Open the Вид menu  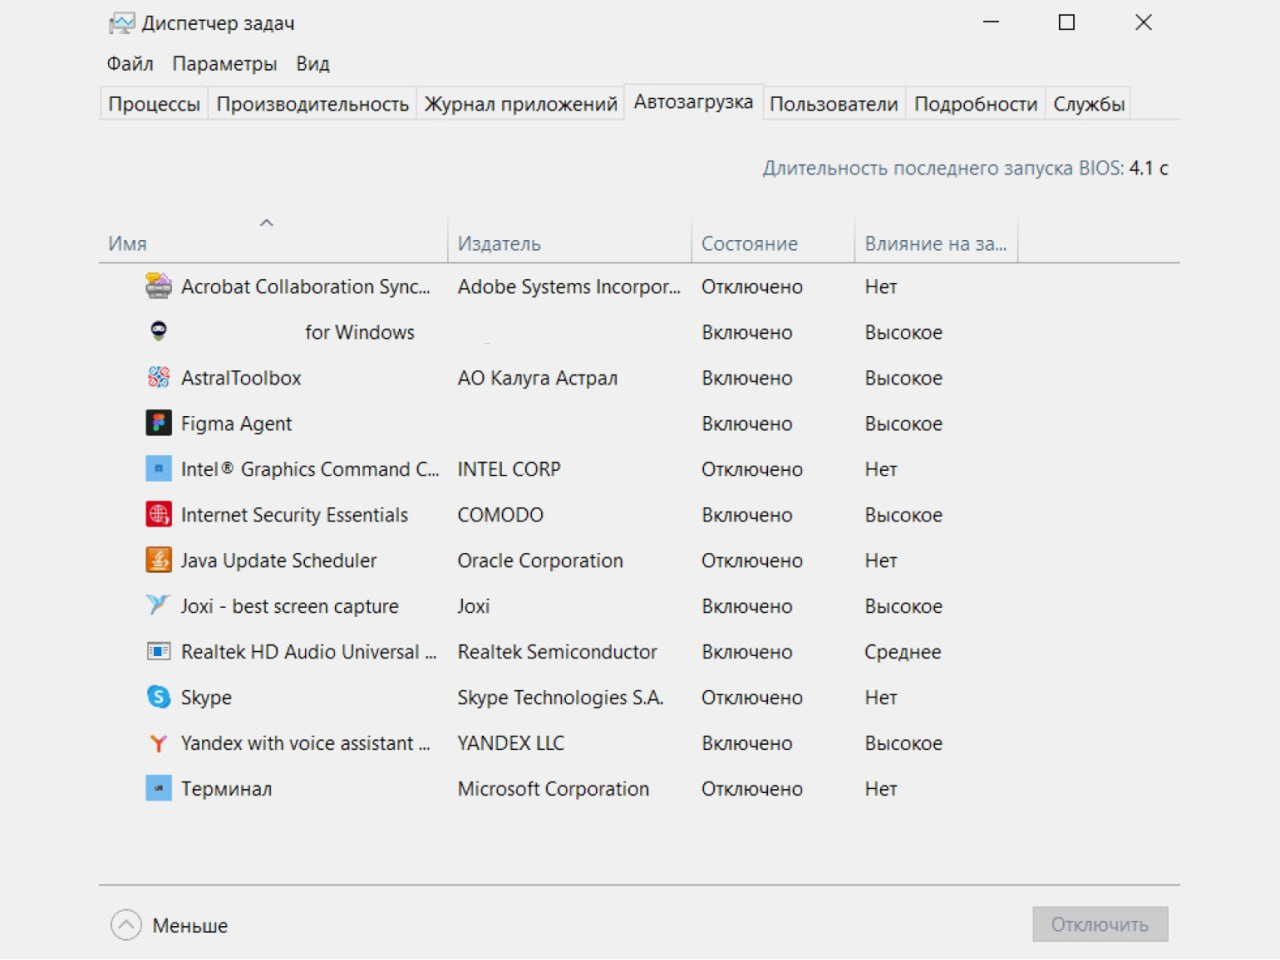(313, 64)
